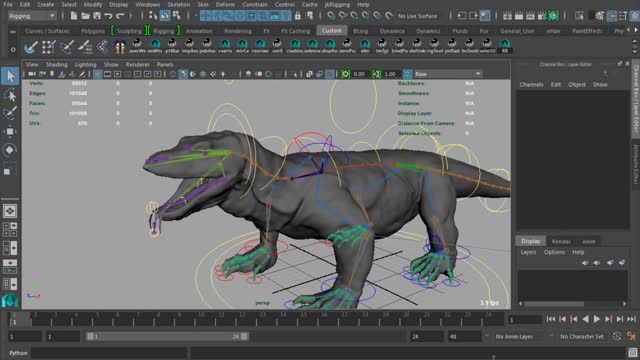Lock current selection with padlock icon

pos(298,16)
